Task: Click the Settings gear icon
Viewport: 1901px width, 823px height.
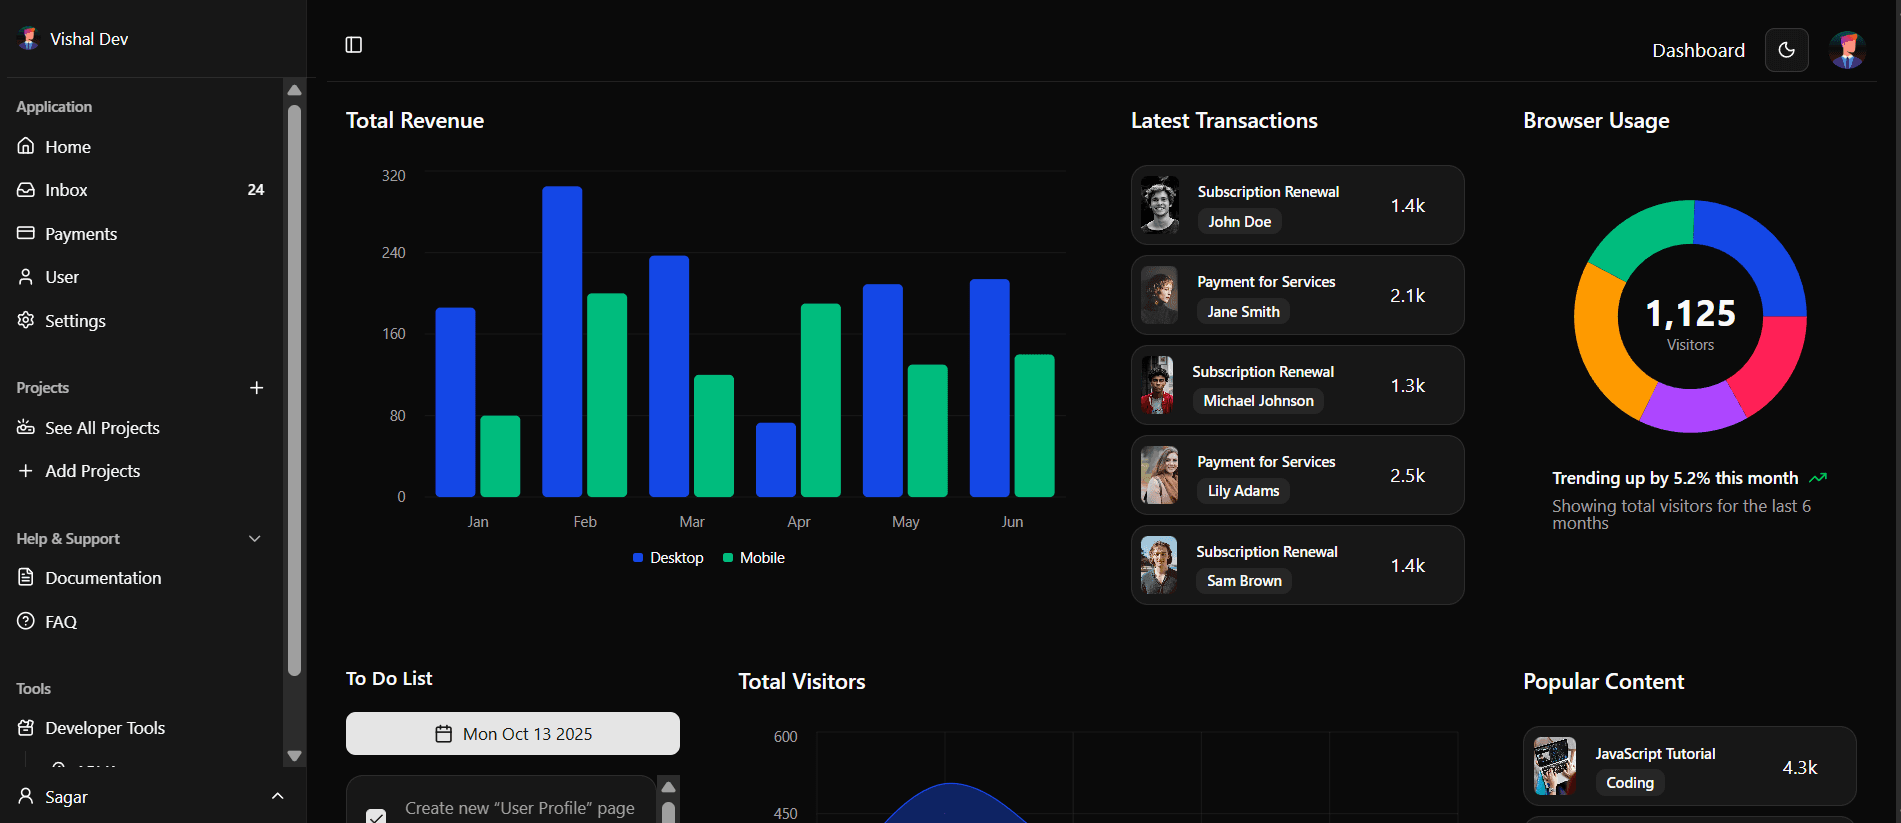Action: [26, 320]
